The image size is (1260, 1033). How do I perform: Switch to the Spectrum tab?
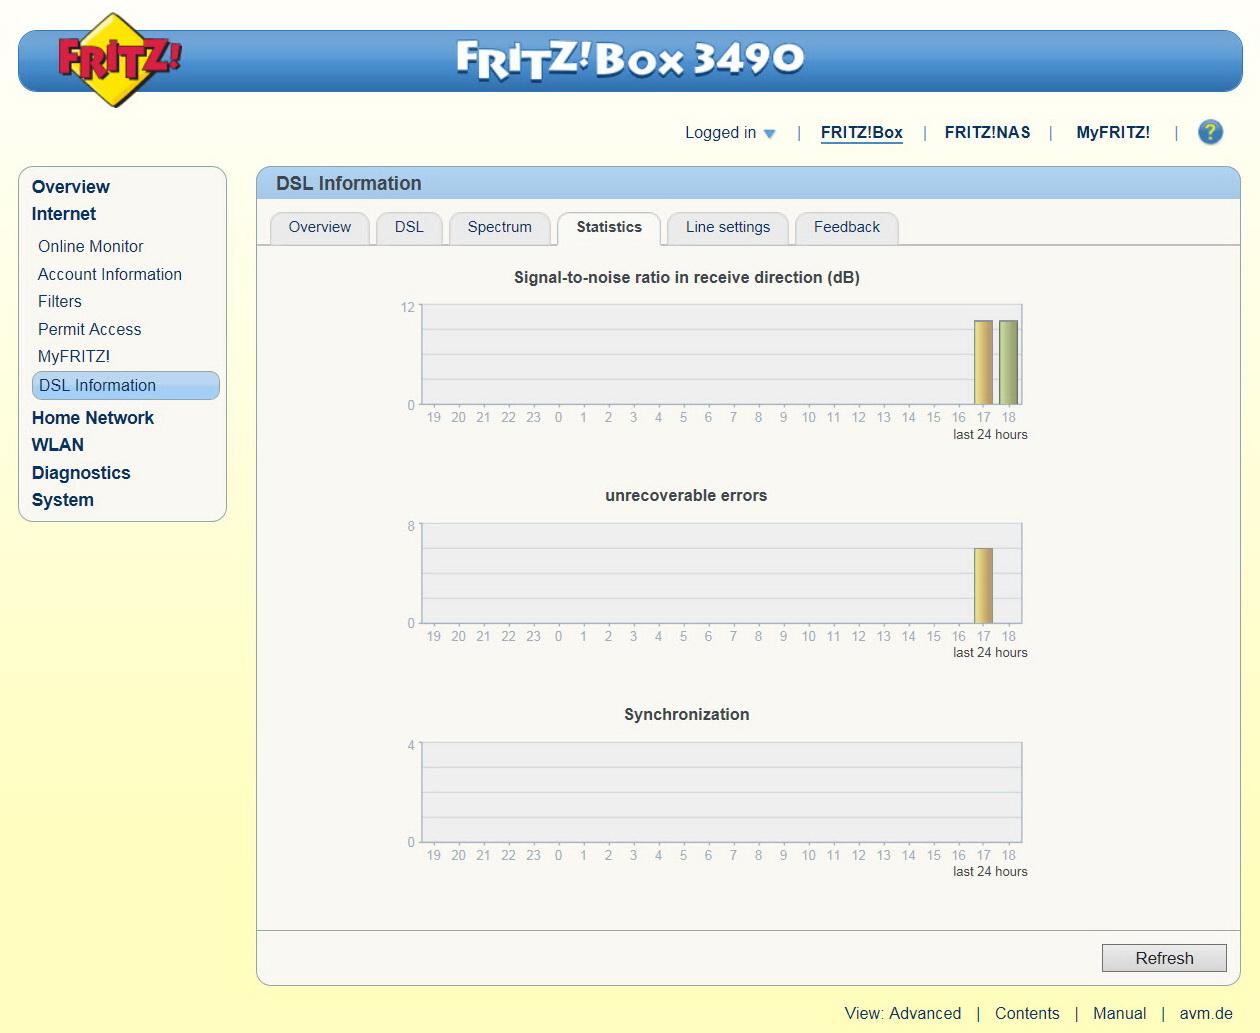500,228
